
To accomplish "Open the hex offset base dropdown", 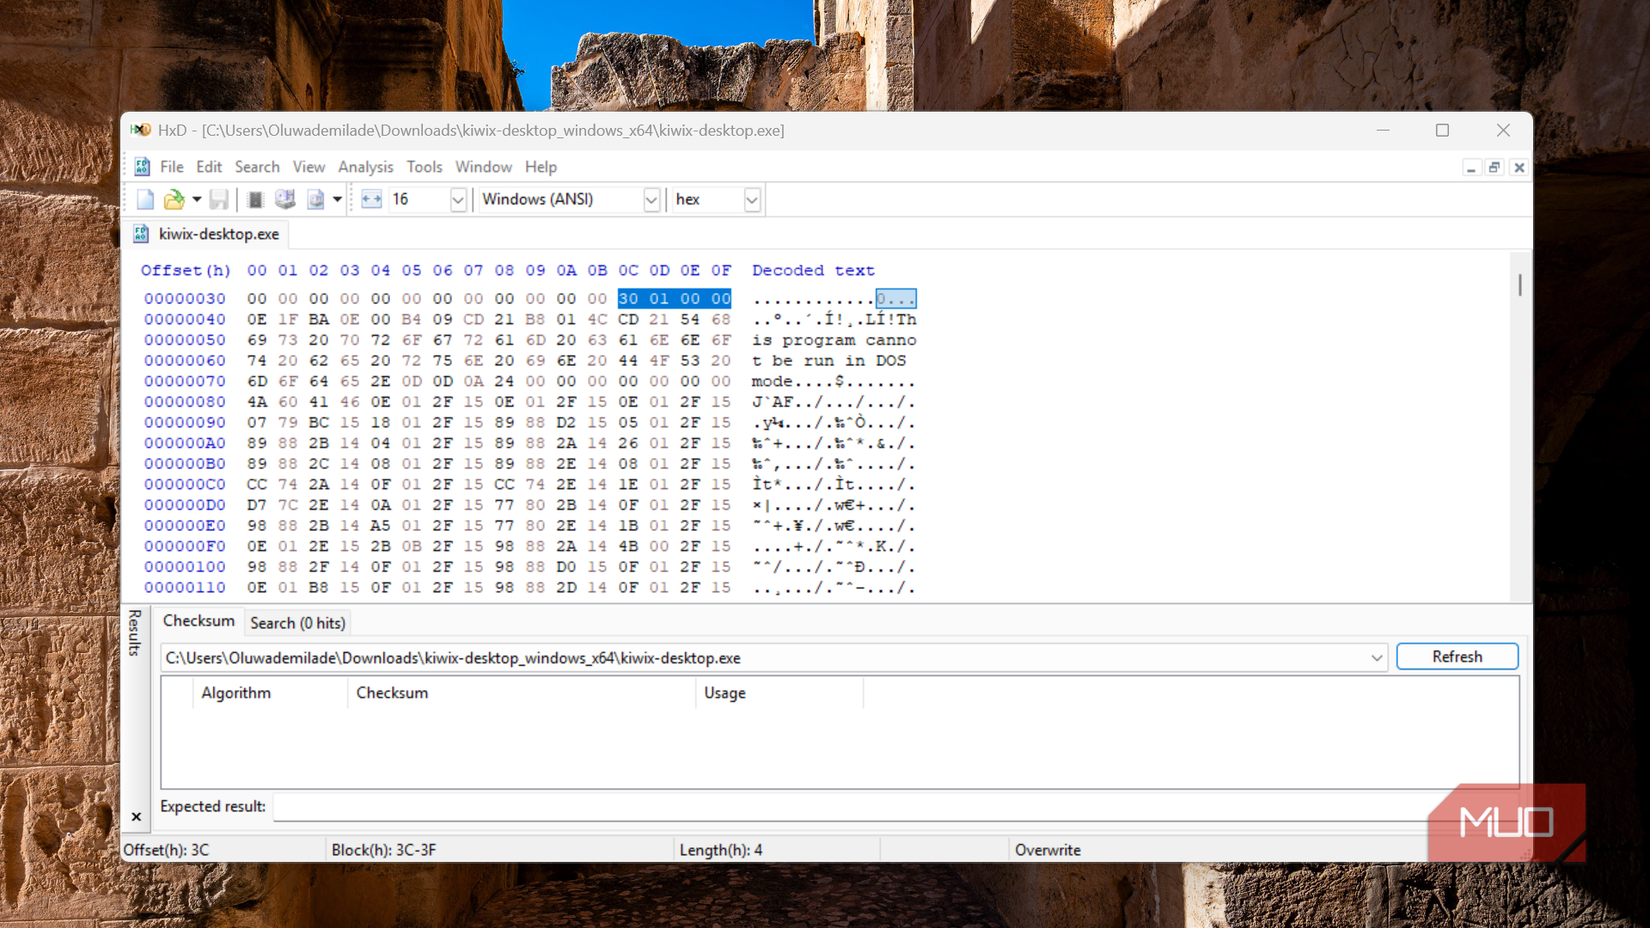I will 751,200.
